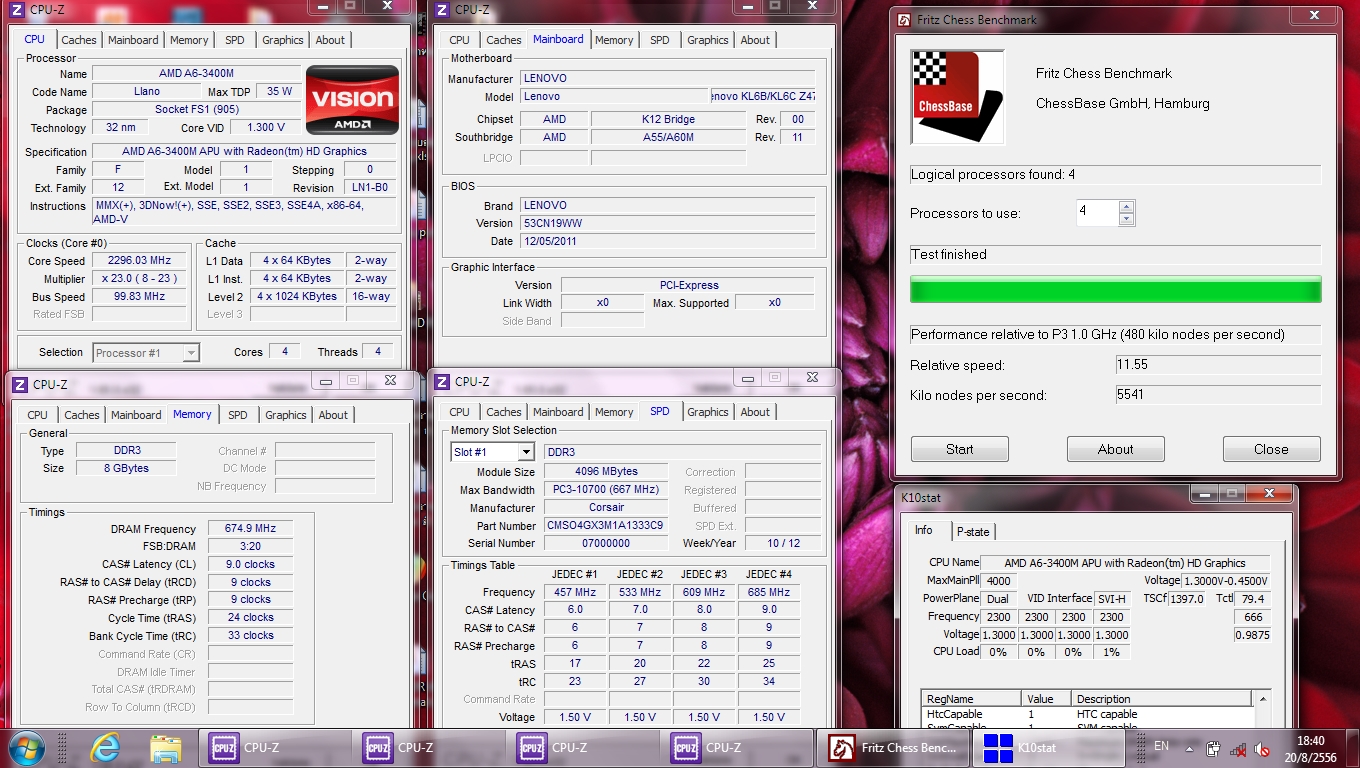Viewport: 1360px width, 768px height.
Task: Click the Chipset value "K12 Bridge"
Action: pyautogui.click(x=668, y=119)
